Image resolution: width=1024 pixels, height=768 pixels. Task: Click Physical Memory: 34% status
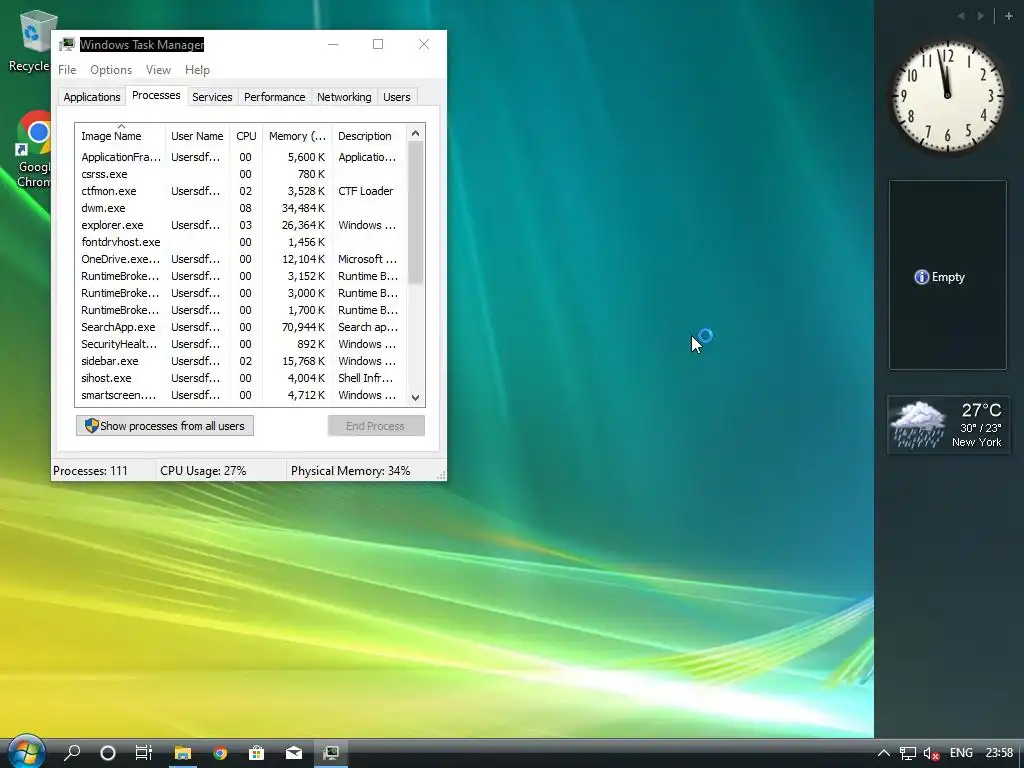coord(351,471)
